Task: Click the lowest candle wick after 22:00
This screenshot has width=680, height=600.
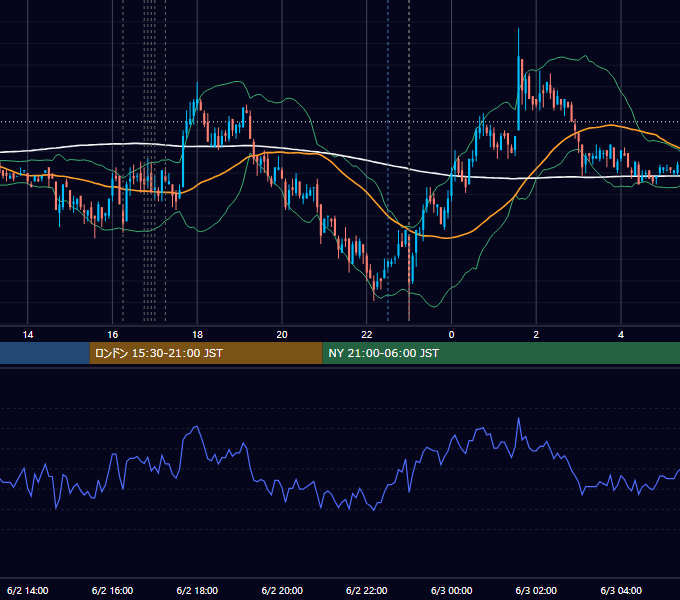Action: click(x=409, y=303)
